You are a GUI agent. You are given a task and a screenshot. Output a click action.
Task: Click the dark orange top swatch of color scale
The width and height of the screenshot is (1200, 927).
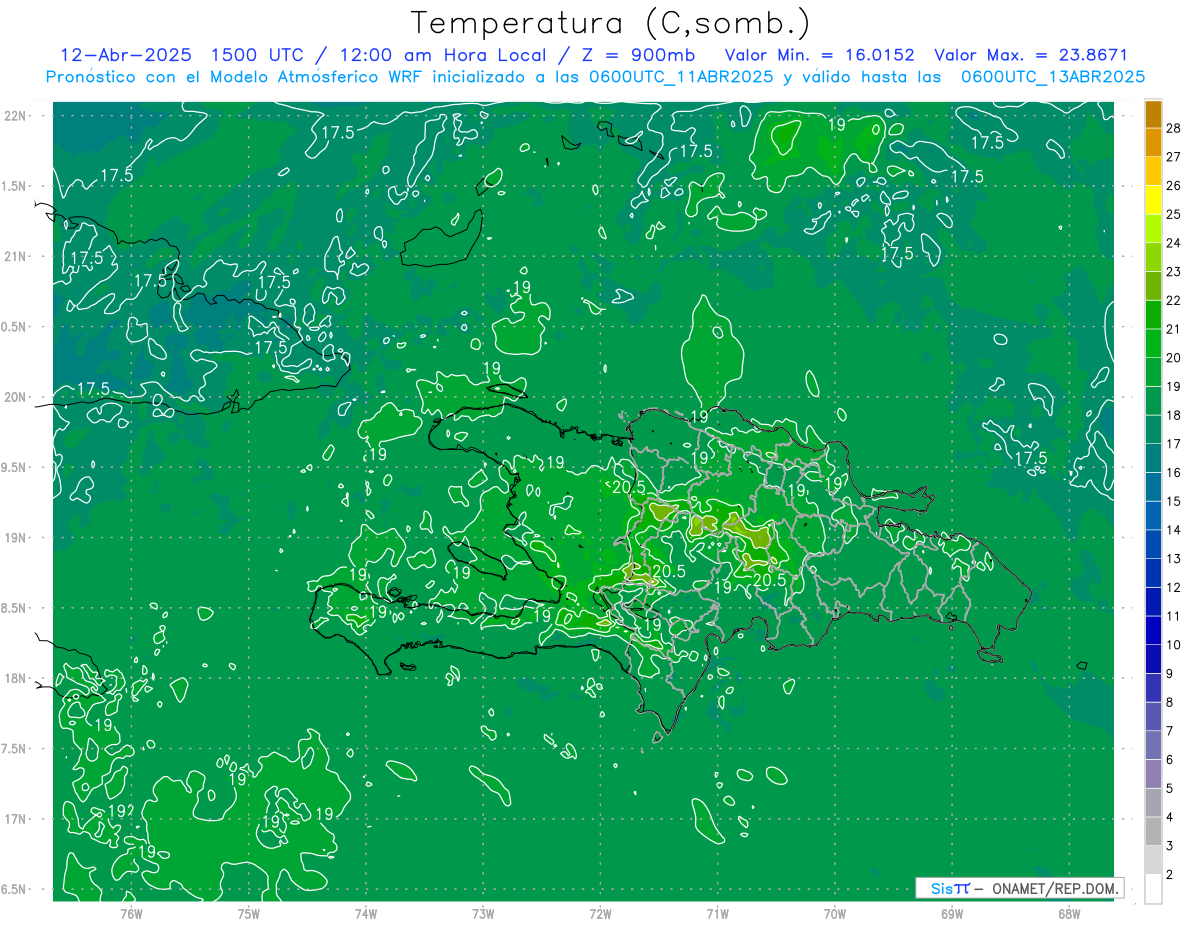[x=1153, y=113]
